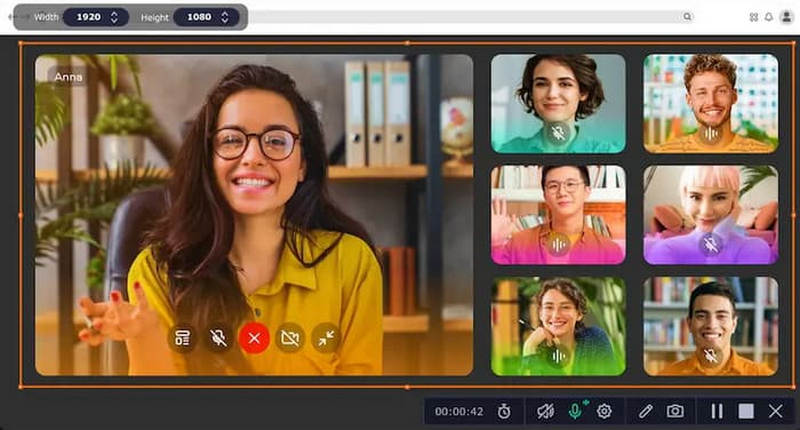Select the pencil drawing tool
Screen dimensions: 800x430
646,411
